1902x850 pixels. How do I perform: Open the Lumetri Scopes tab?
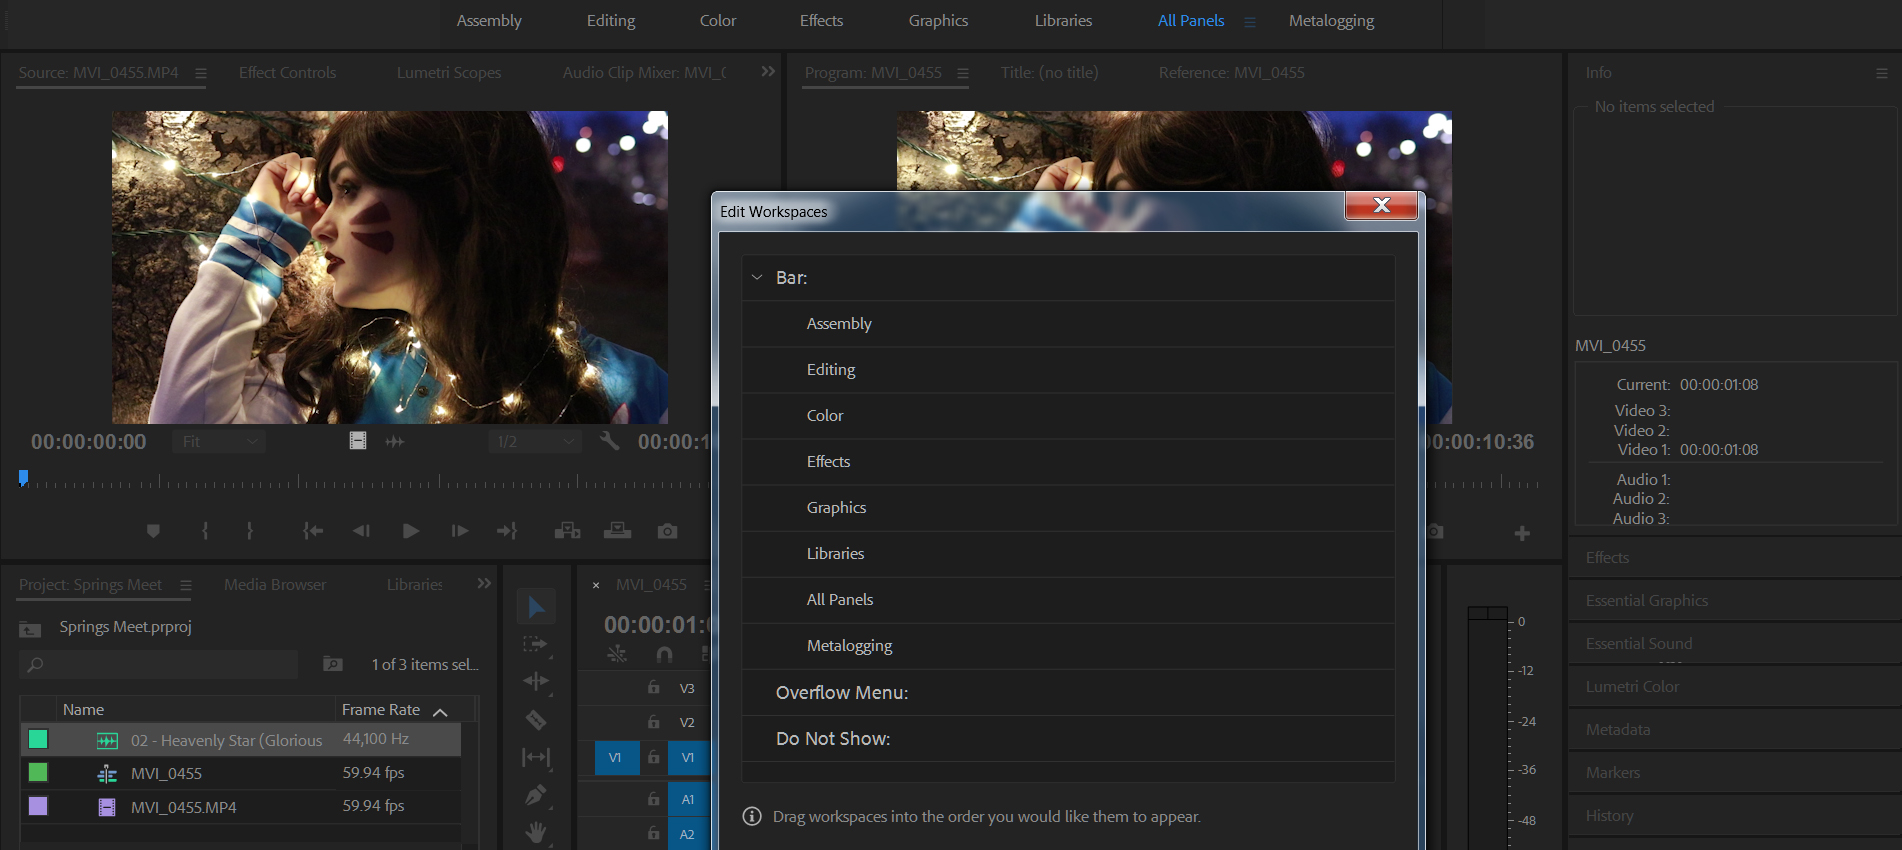click(449, 73)
